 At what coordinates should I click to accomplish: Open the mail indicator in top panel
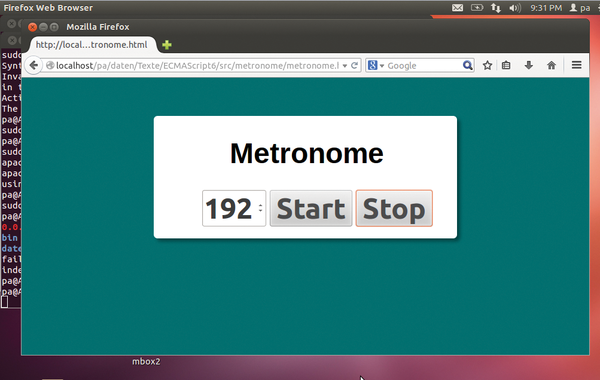click(x=457, y=8)
